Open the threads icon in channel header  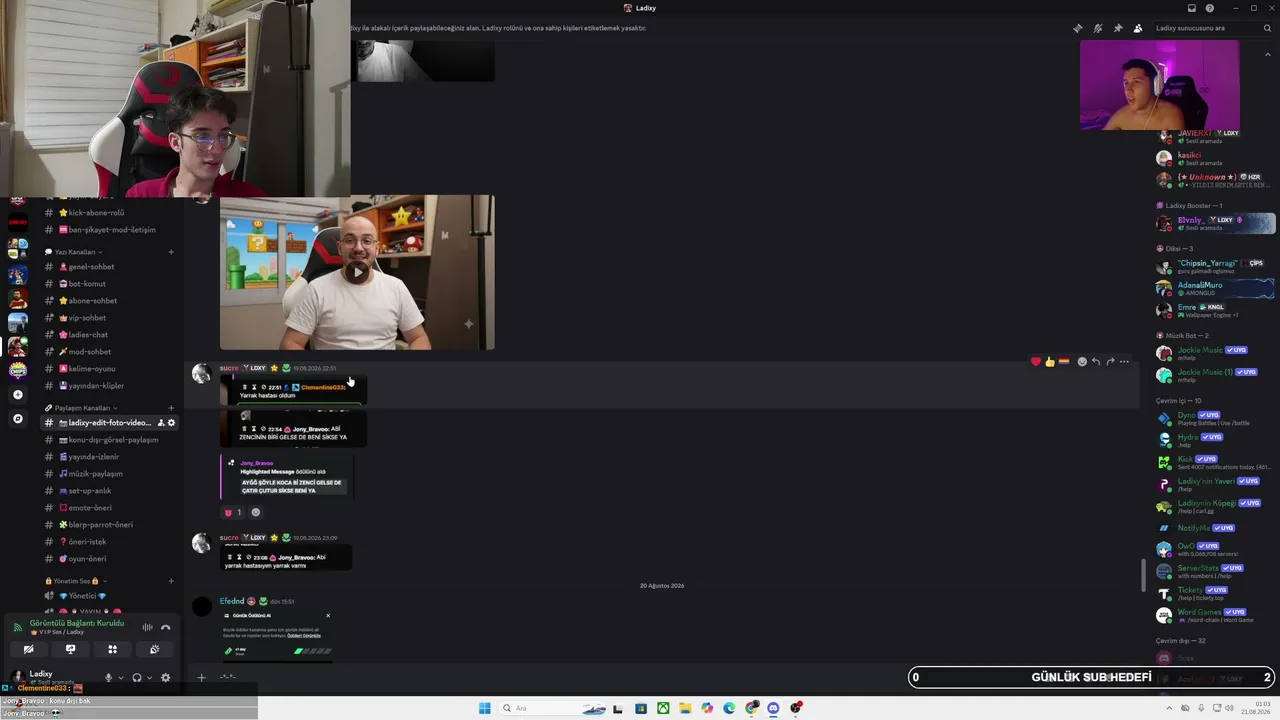tap(1077, 28)
